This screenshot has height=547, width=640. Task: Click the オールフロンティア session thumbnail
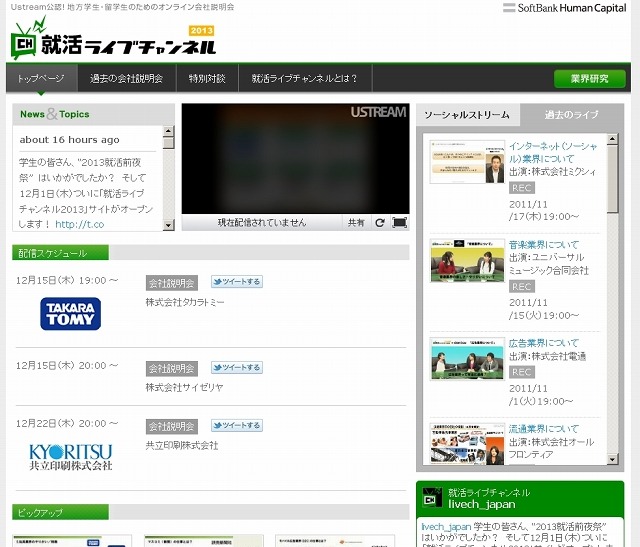467,444
